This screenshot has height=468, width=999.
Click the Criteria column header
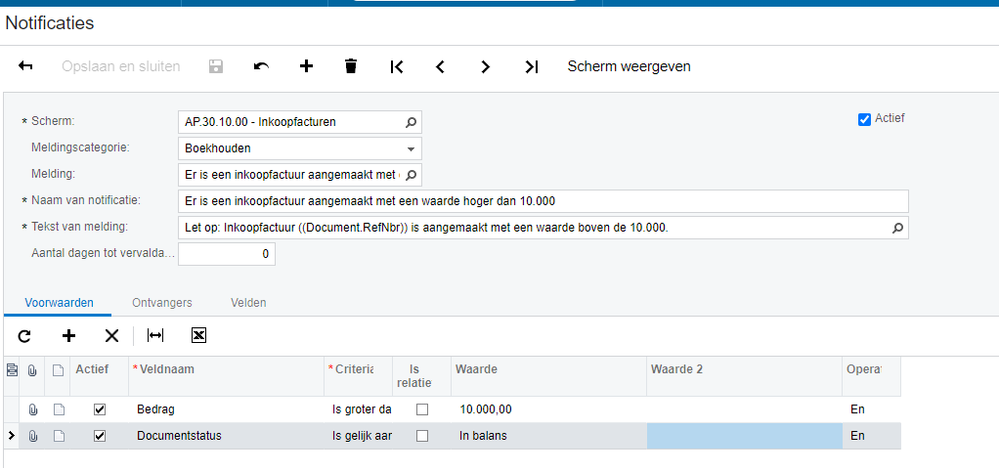[x=356, y=376]
